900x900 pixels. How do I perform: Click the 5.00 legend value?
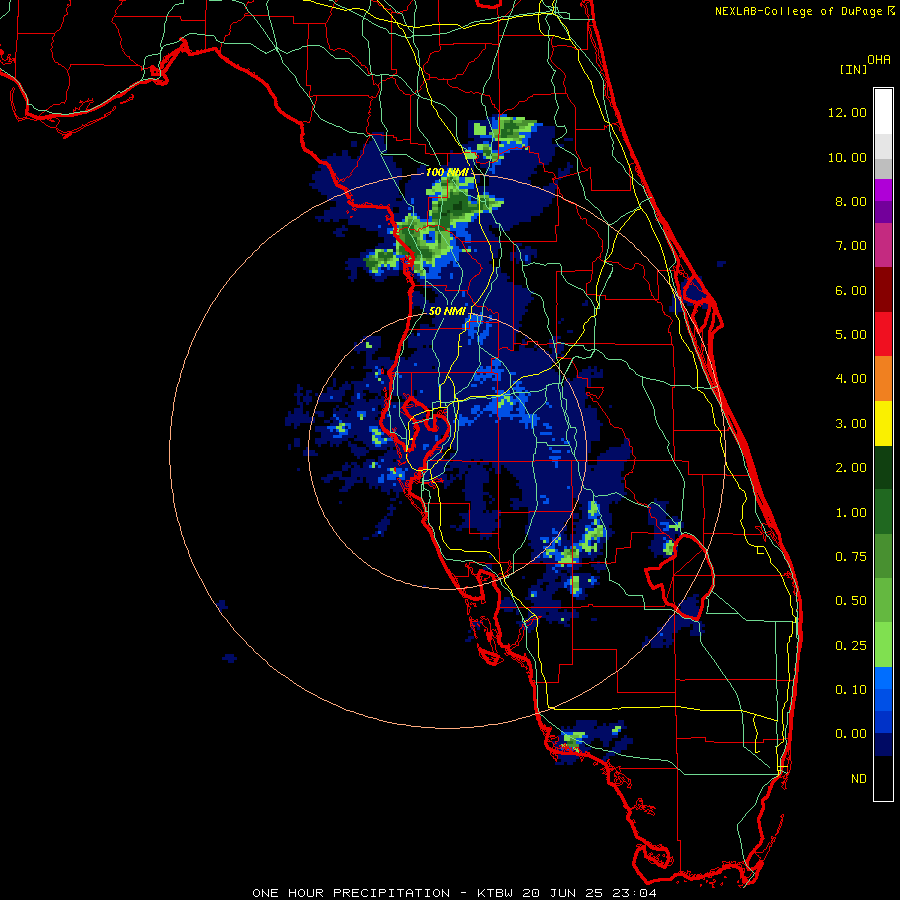[851, 335]
